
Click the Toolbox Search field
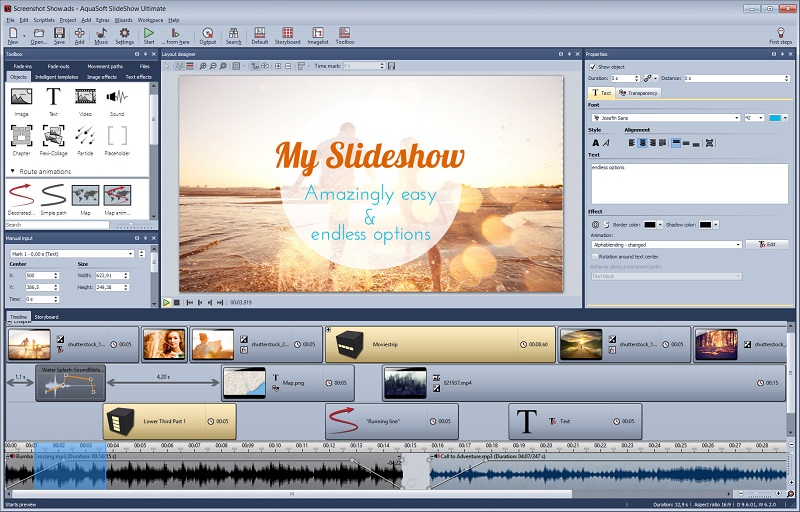(57, 225)
